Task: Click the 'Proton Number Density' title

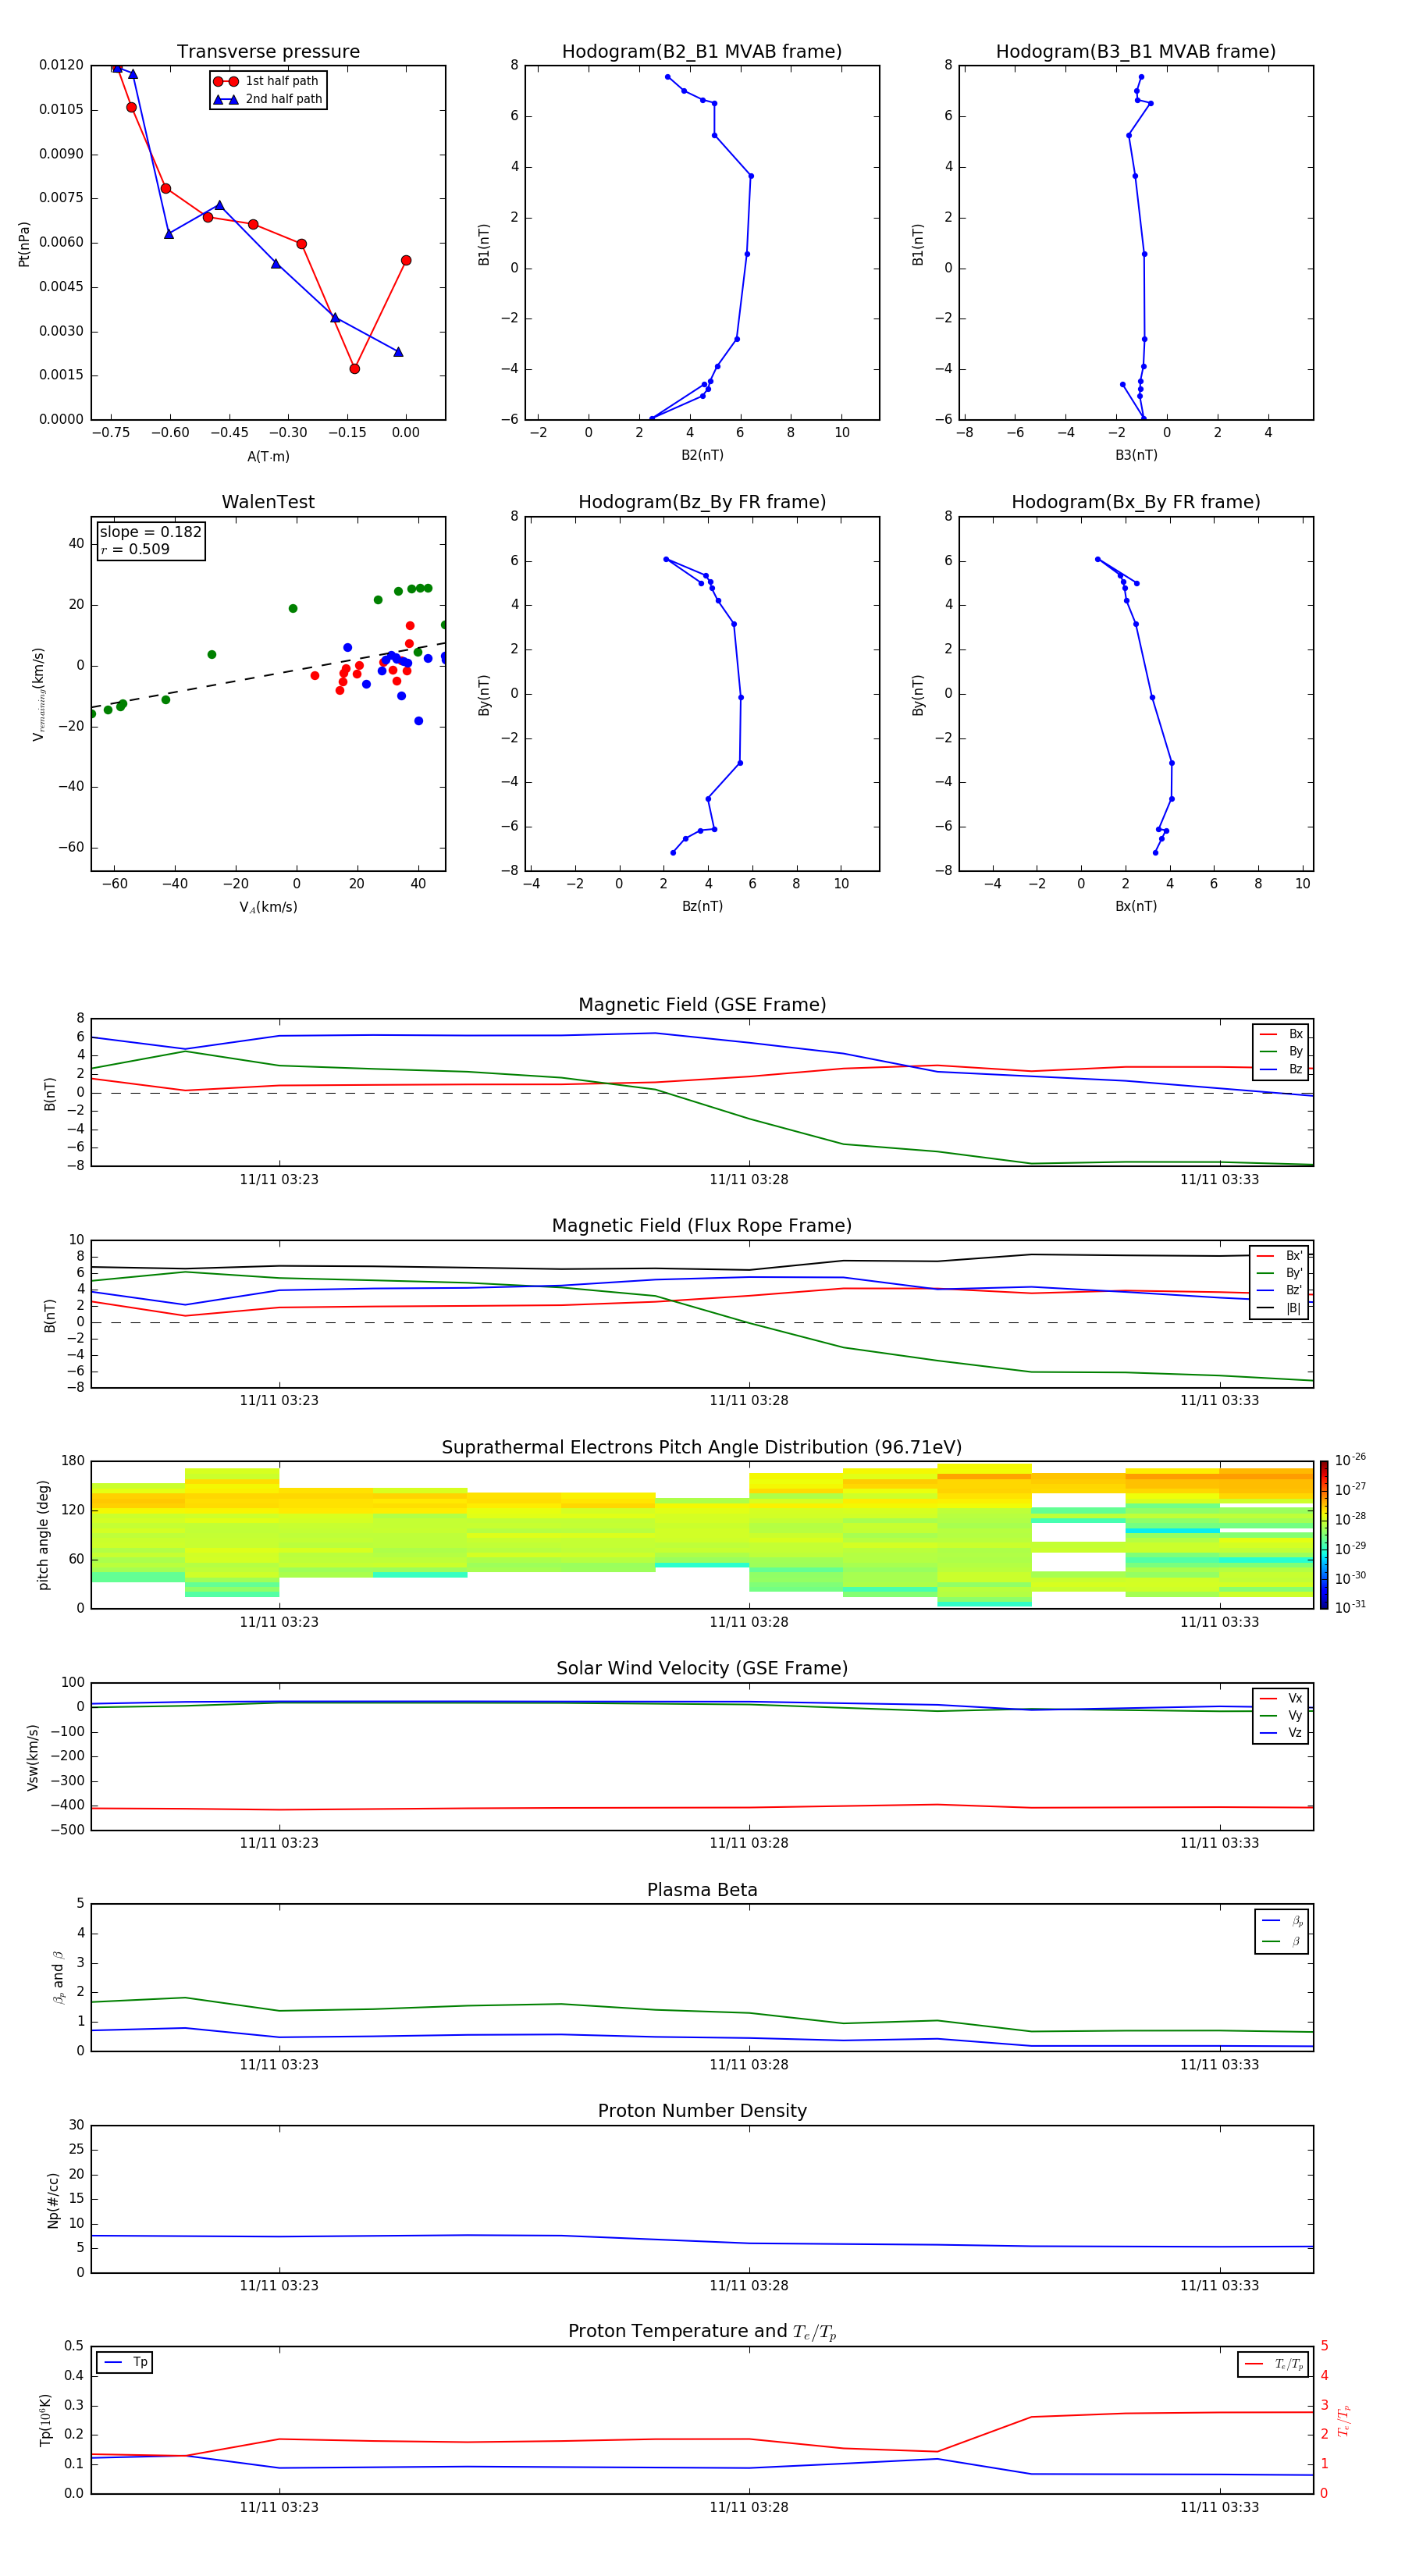Action: (702, 2111)
